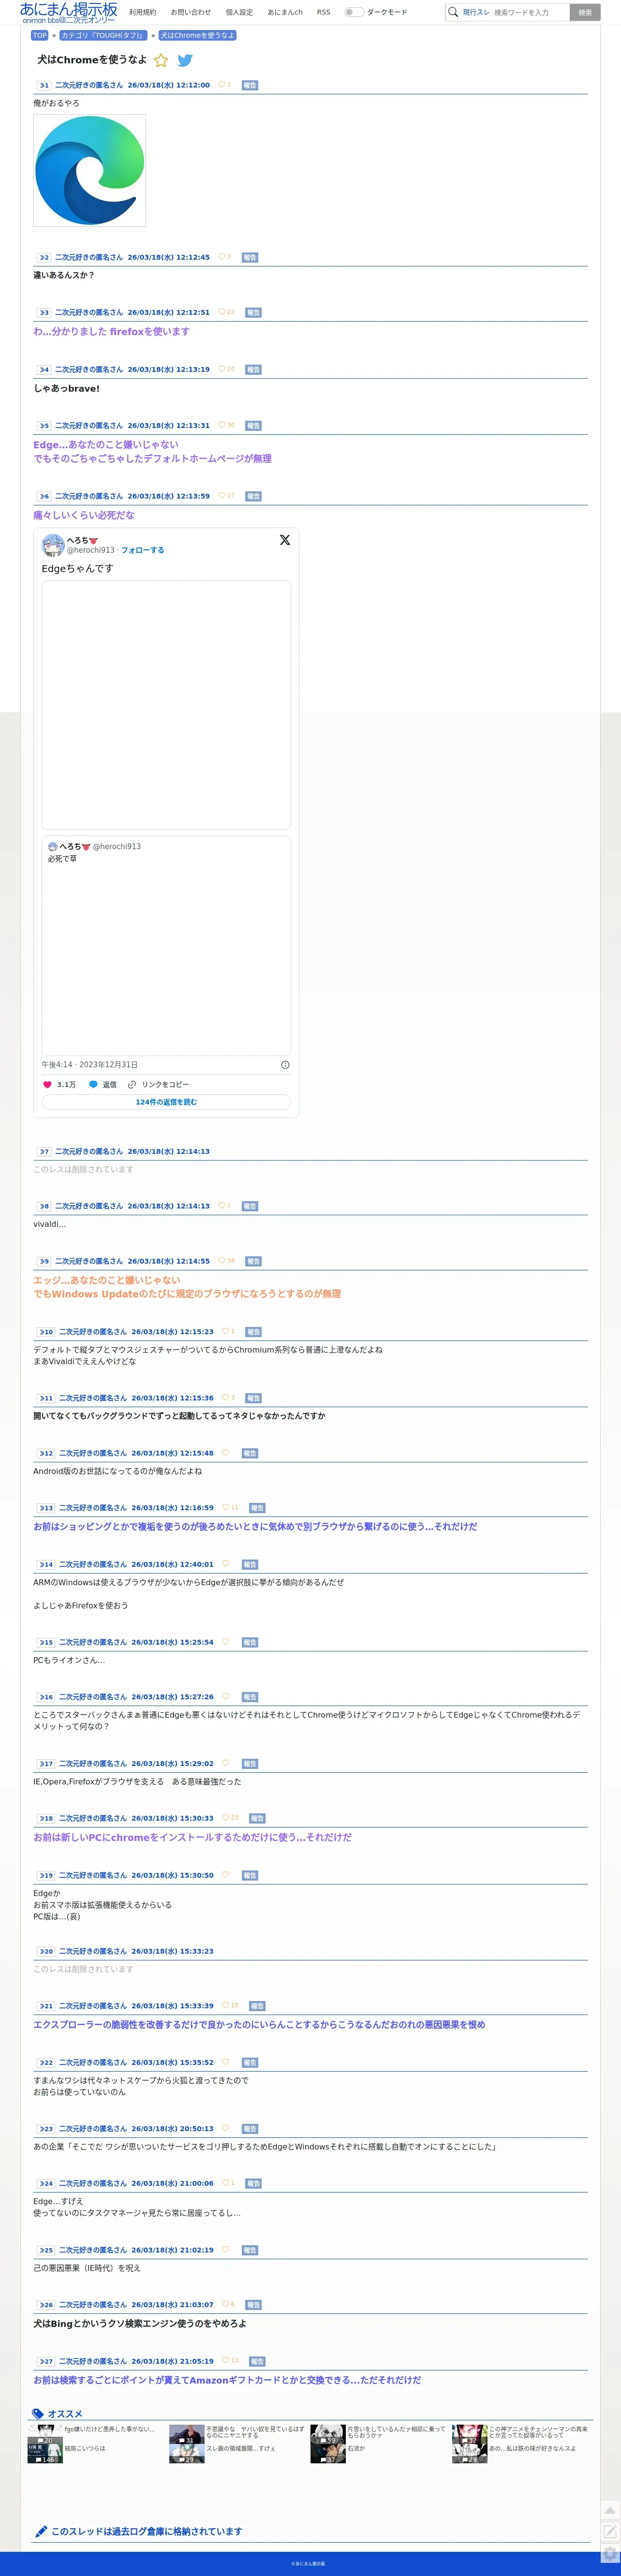Image resolution: width=621 pixels, height=2576 pixels.
Task: Open the へろち avatar in the tweet header
Action: (53, 545)
